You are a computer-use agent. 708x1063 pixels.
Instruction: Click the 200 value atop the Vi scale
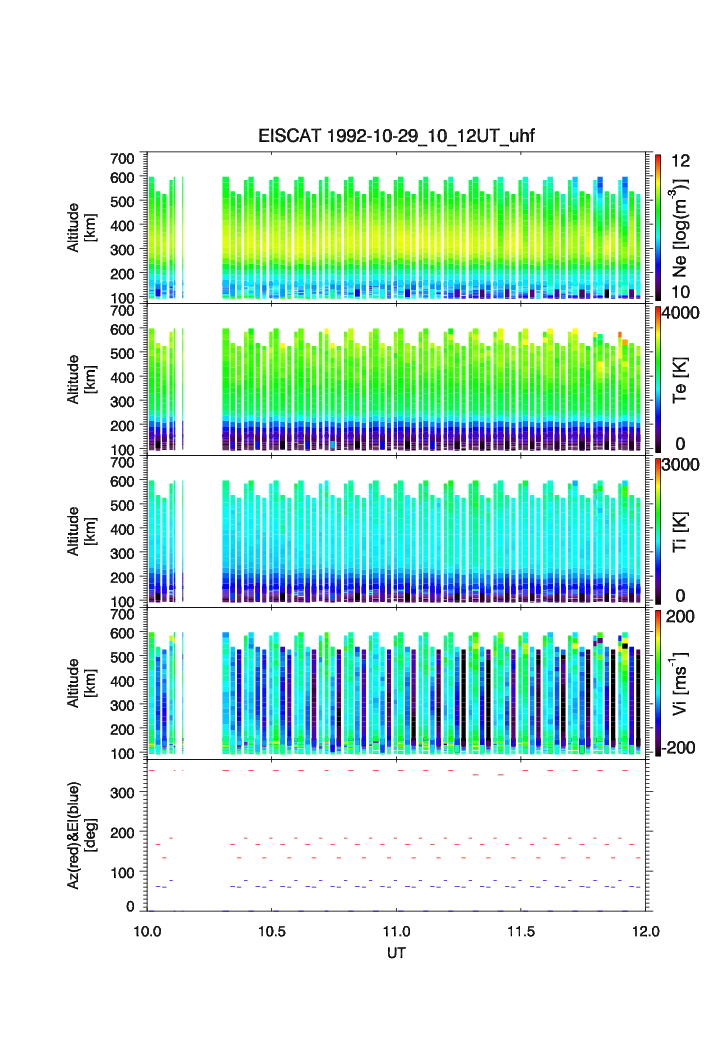pos(680,617)
